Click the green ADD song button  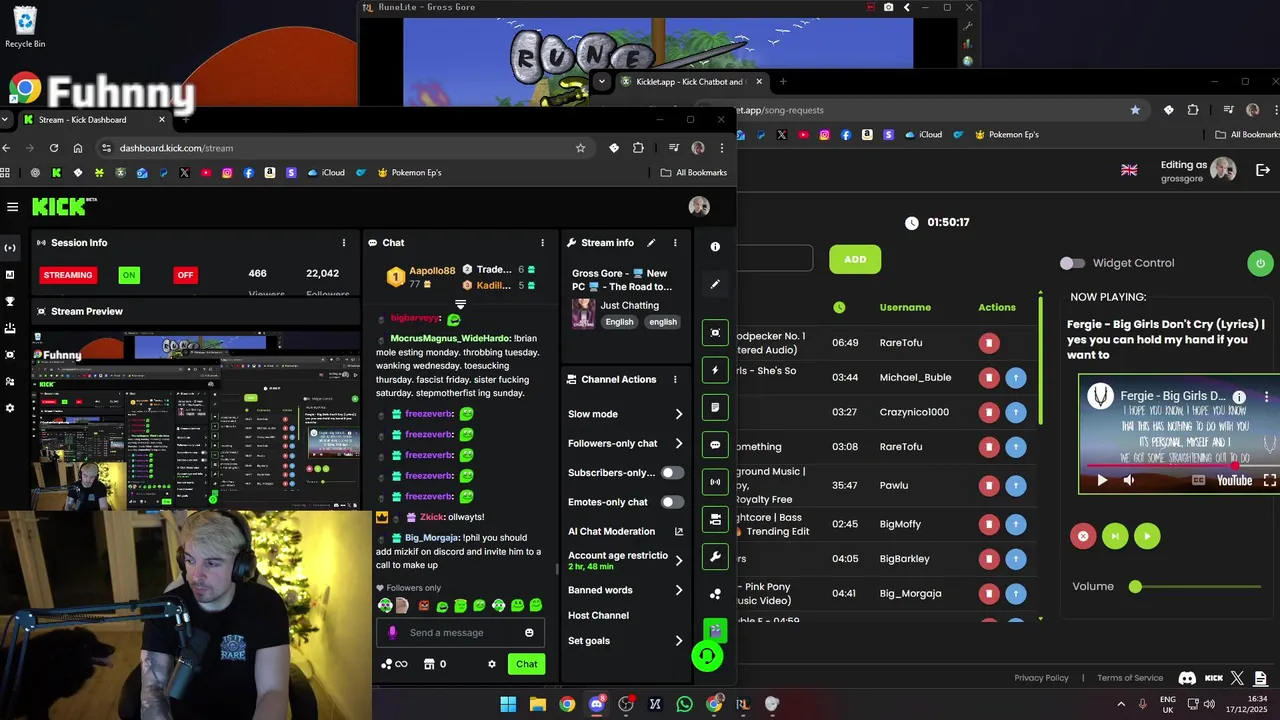point(855,259)
